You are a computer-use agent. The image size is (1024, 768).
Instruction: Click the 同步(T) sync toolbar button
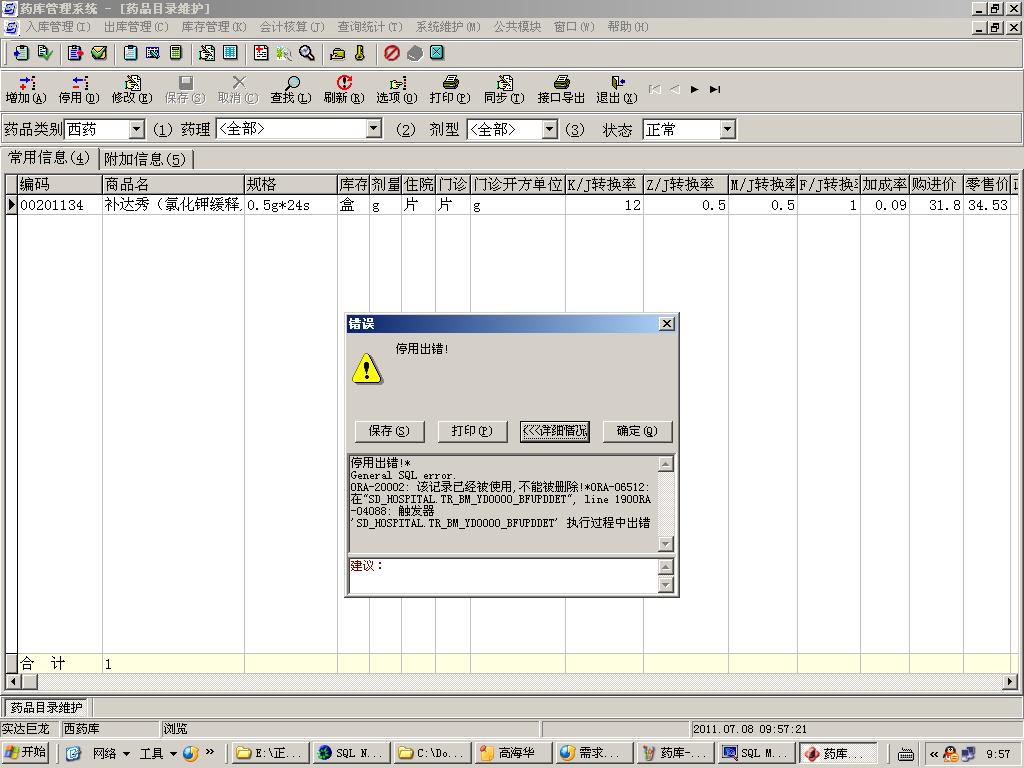click(504, 89)
